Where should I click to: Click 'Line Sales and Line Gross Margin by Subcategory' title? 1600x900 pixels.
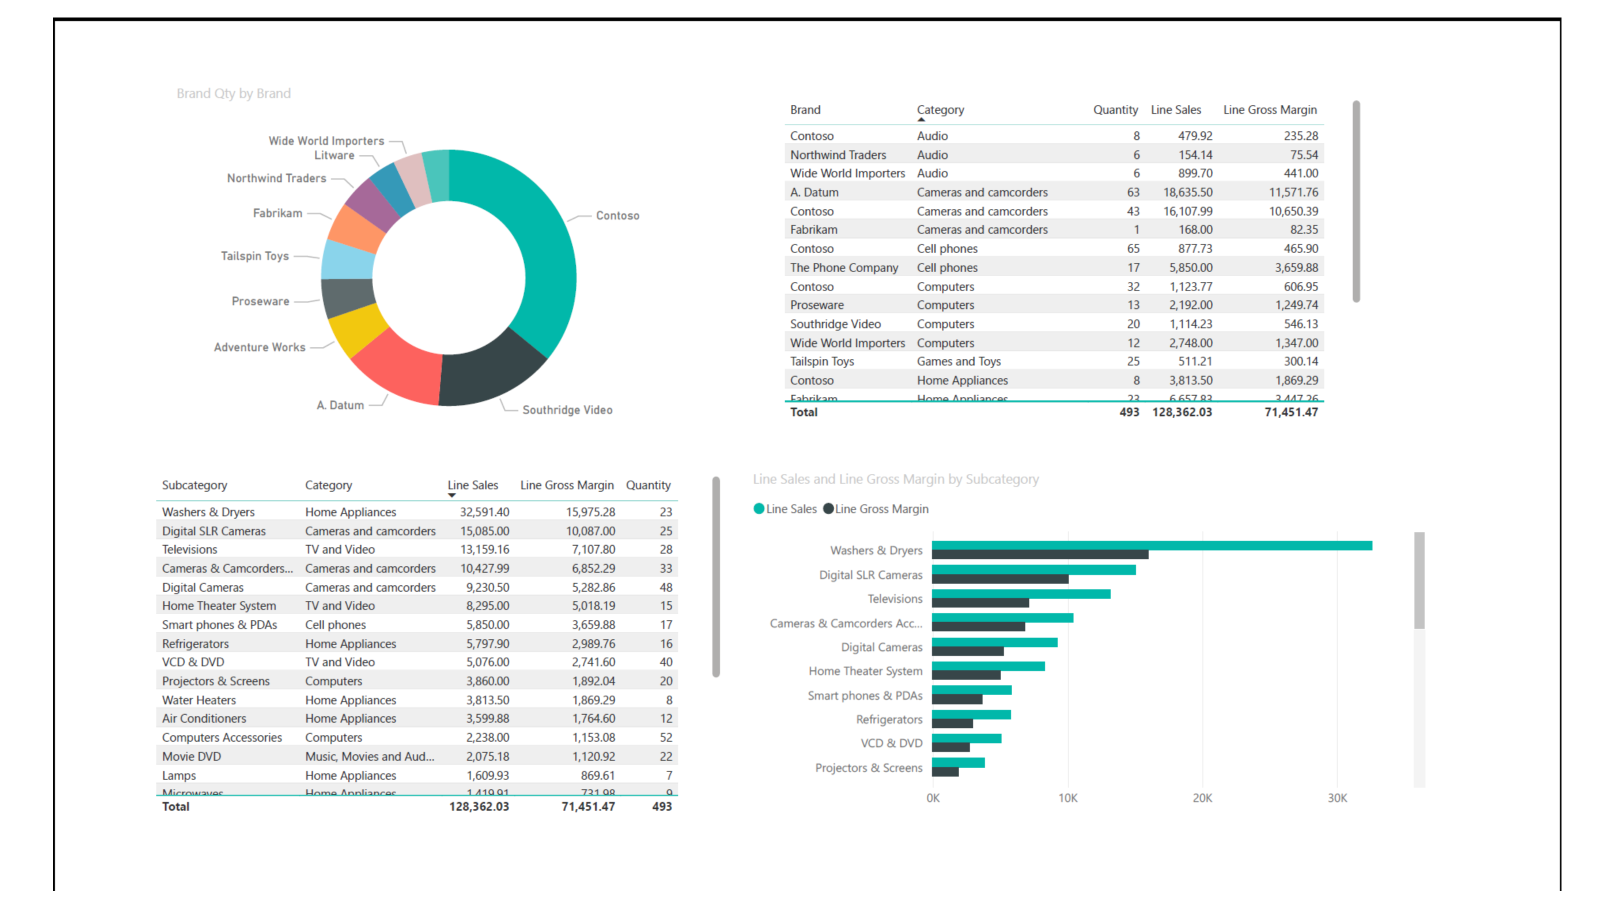(x=896, y=480)
